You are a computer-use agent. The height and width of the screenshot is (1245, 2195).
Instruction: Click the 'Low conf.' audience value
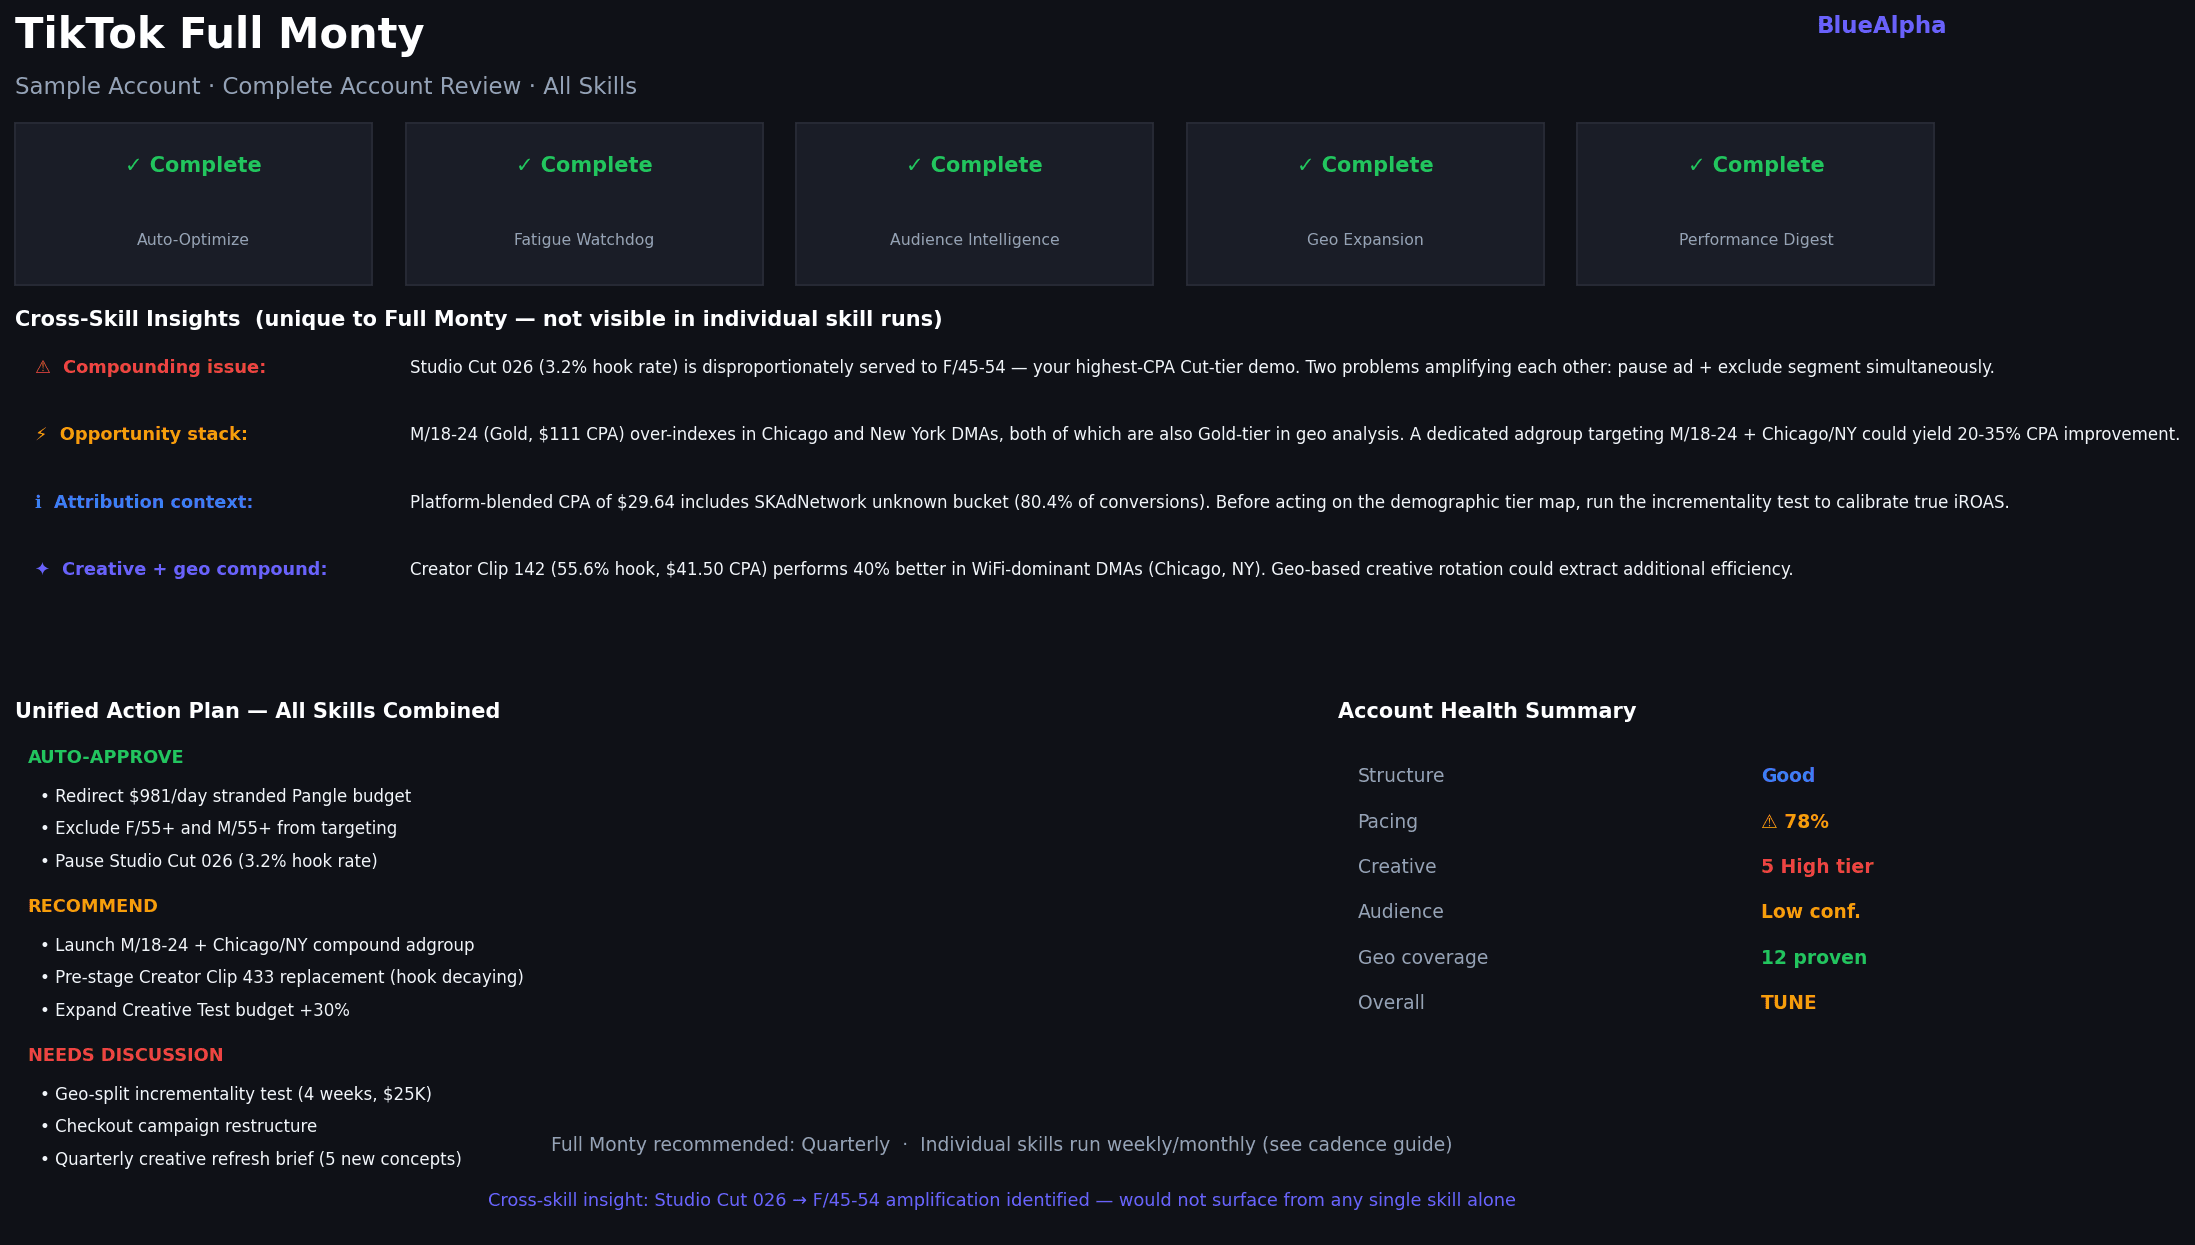pos(1811,912)
